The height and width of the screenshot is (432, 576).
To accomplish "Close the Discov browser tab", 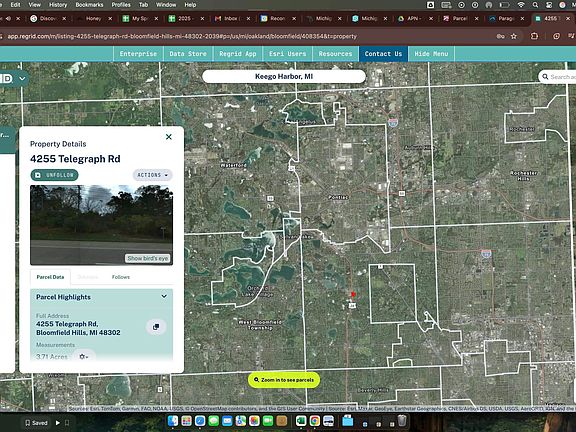I will click(64, 18).
